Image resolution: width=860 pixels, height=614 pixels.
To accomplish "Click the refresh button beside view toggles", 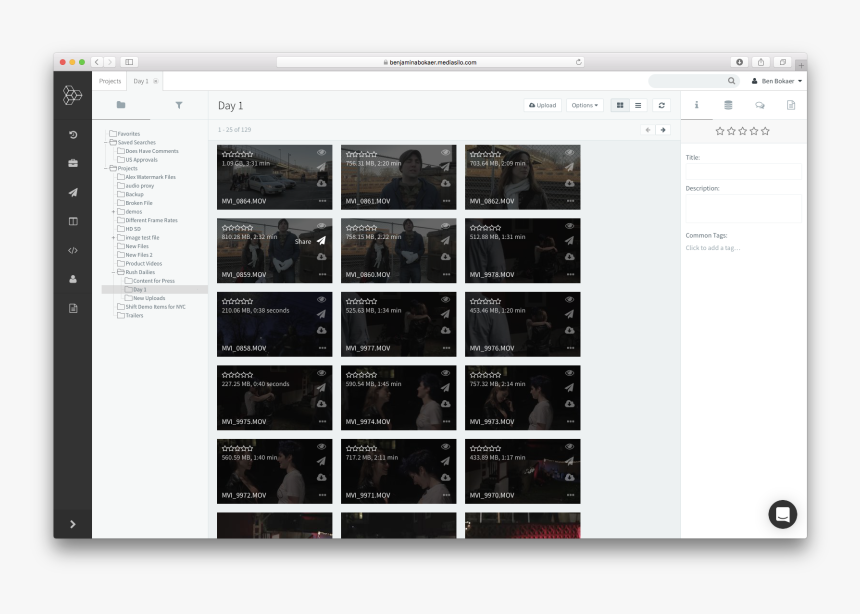I will tap(661, 105).
